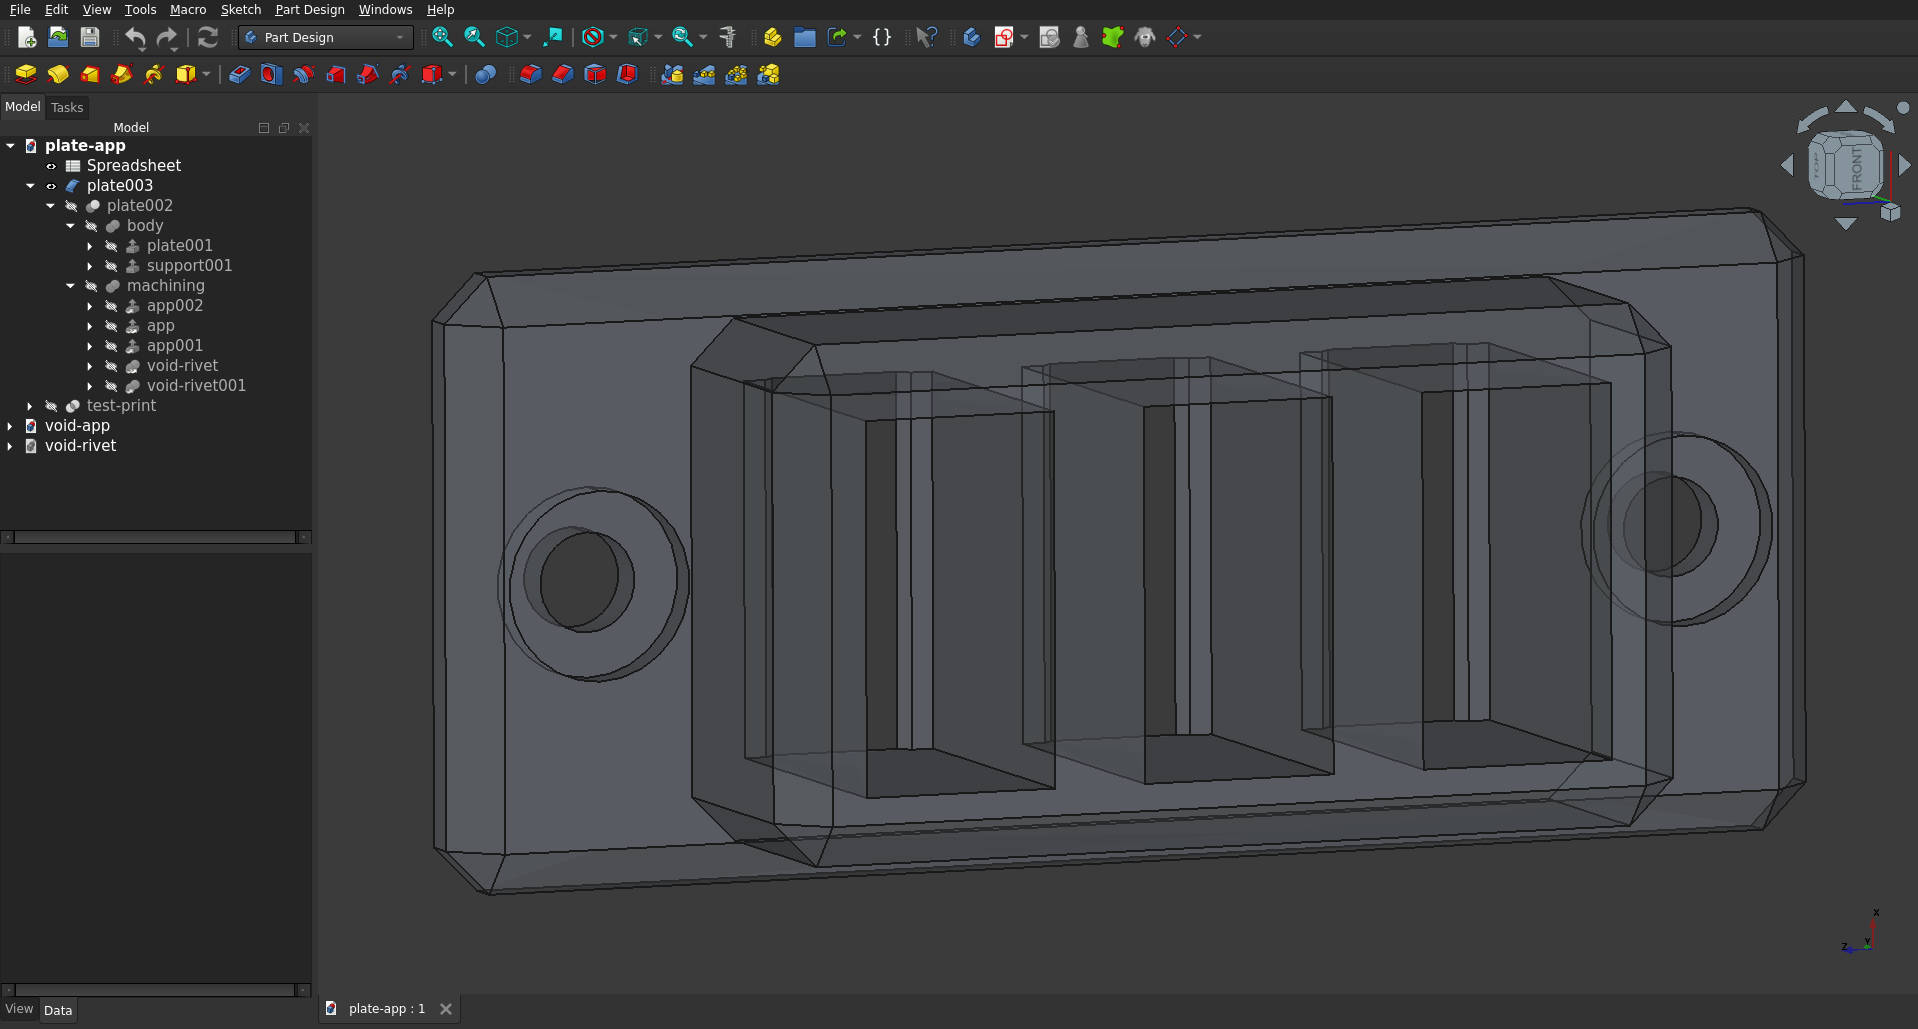Collapse the machining tree group
This screenshot has height=1029, width=1918.
[x=70, y=286]
